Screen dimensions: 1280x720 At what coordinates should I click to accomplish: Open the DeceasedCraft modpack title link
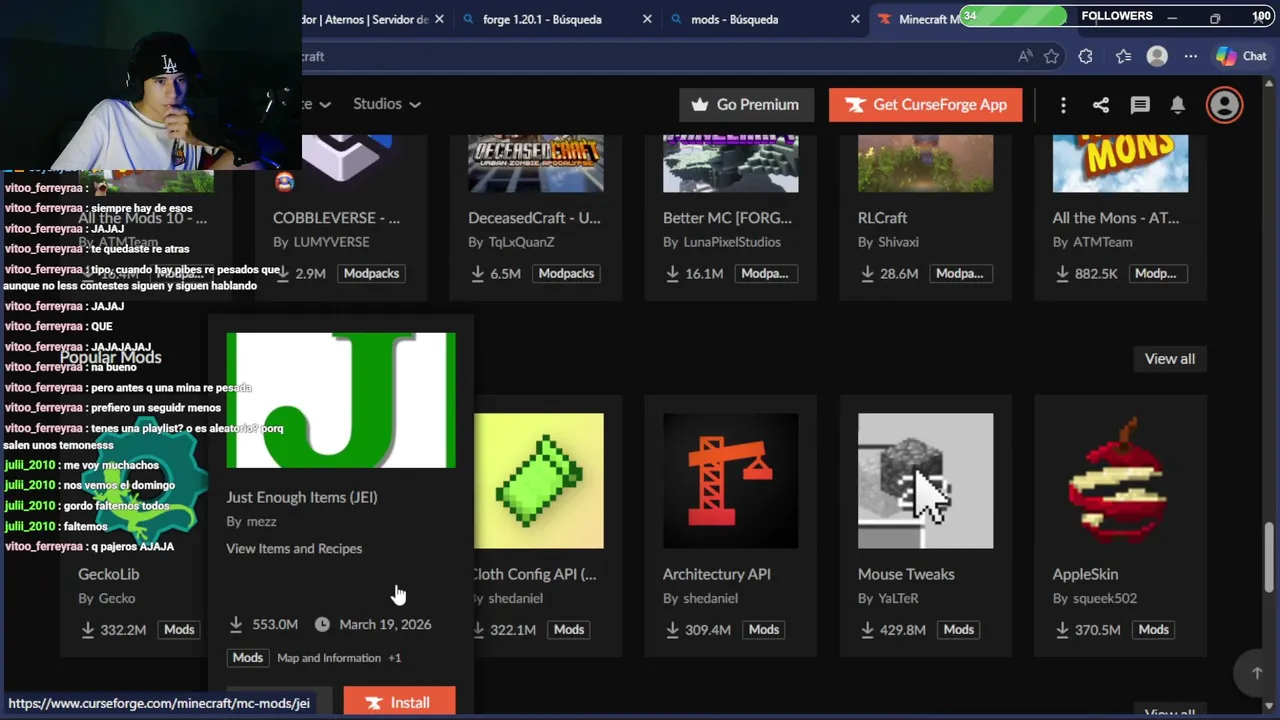[534, 217]
